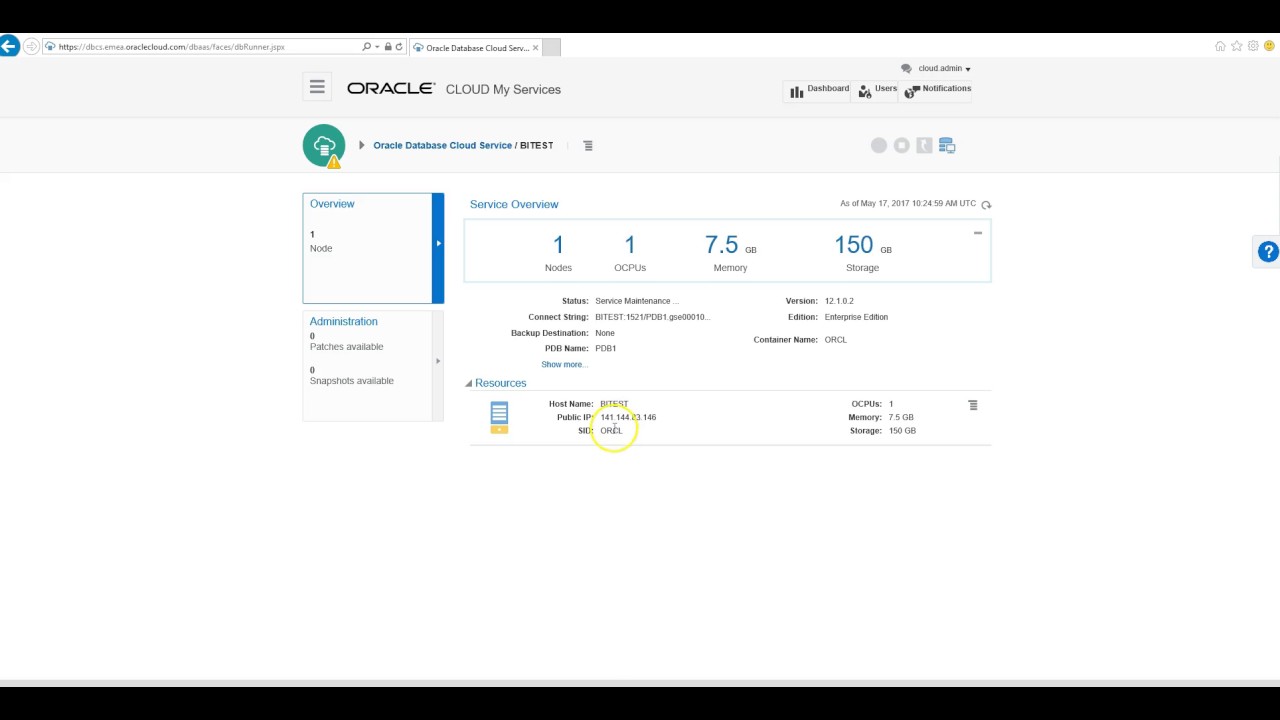Click the chat bubbles icon beside cloud.admin

[x=906, y=69]
